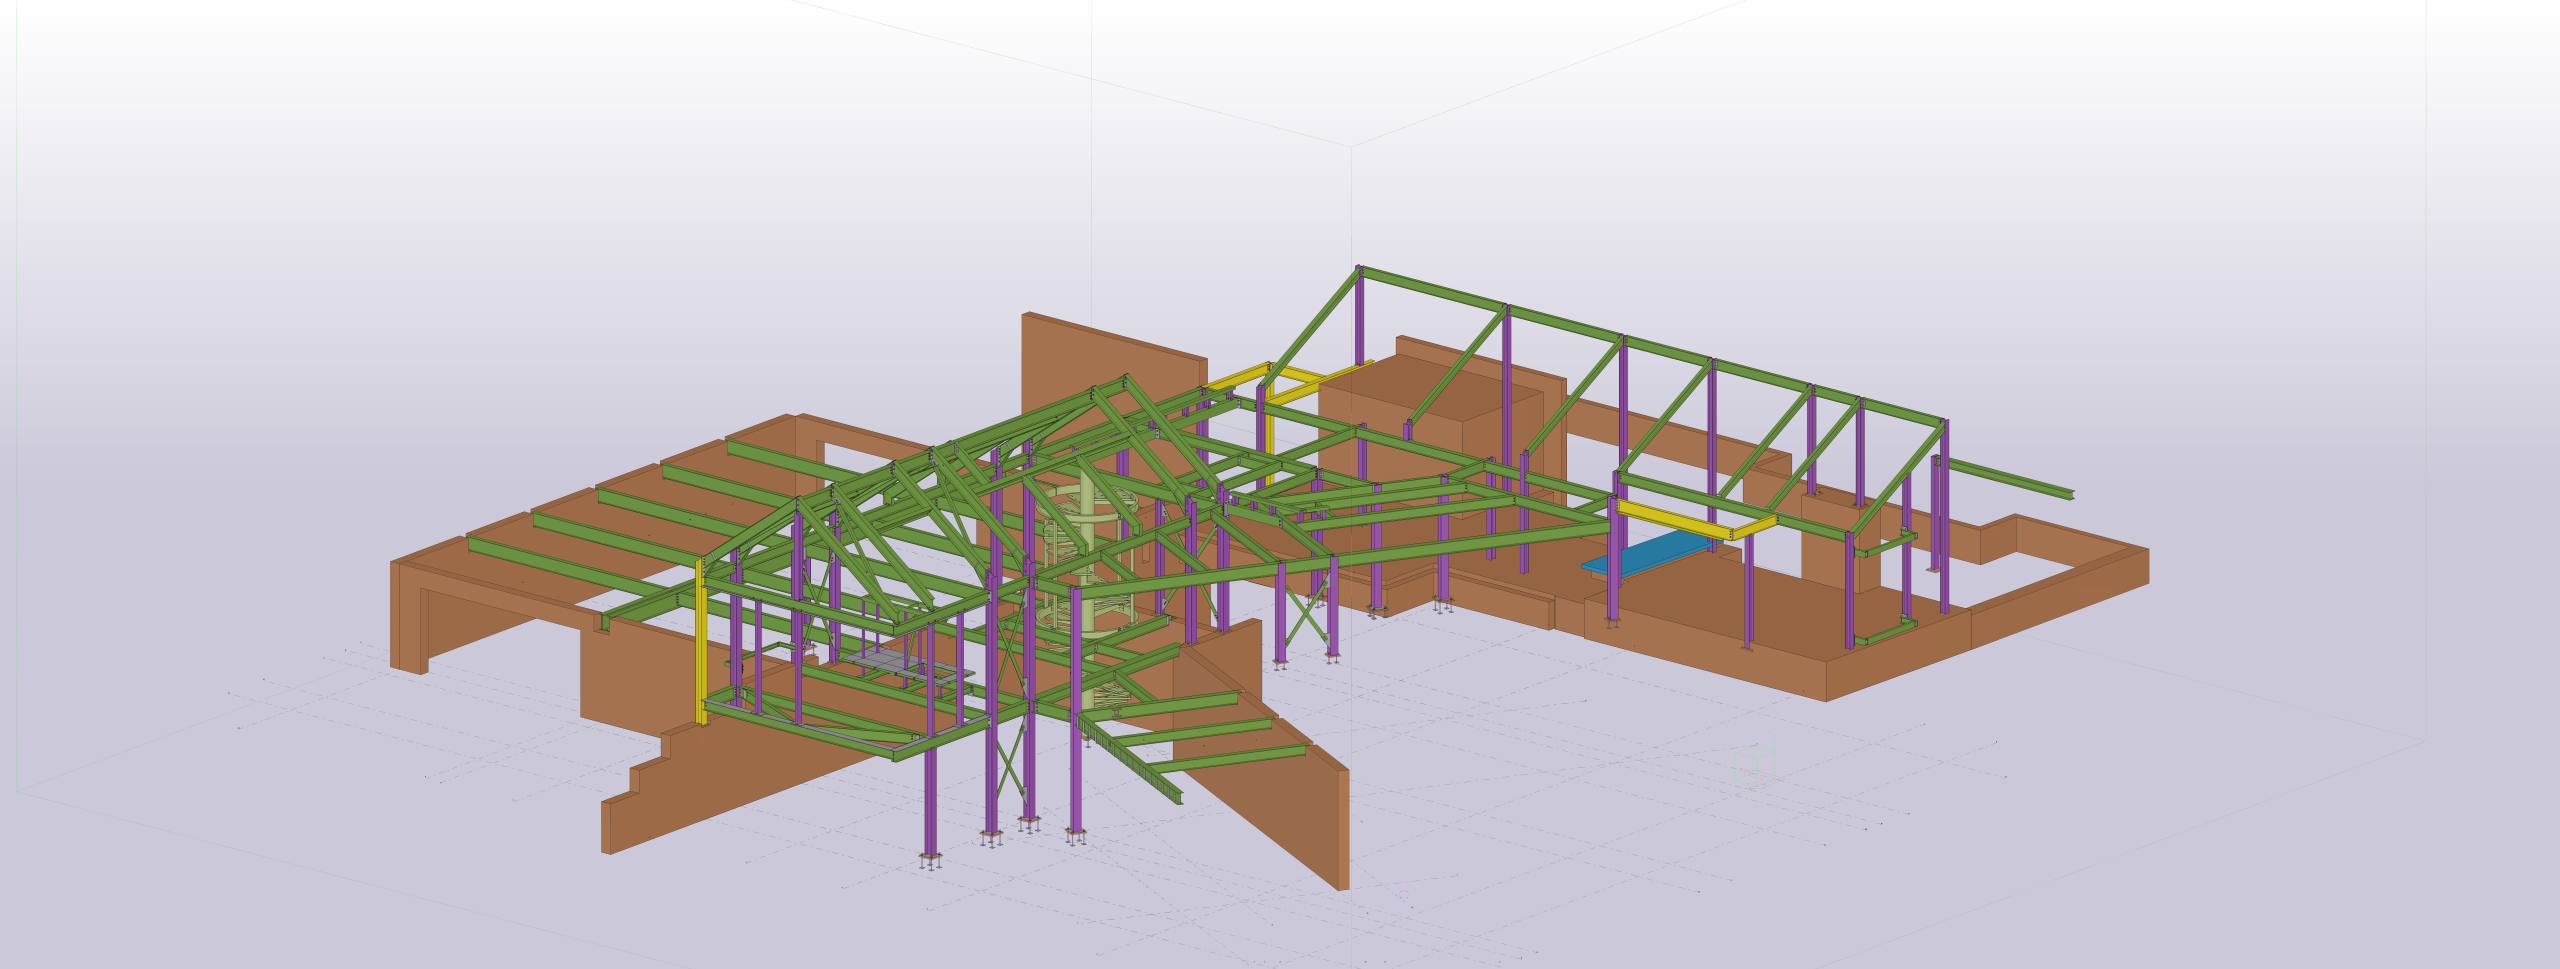Click the base plate of frontmost purple column
Viewport: 2560px width, 969px height.
coord(931,859)
